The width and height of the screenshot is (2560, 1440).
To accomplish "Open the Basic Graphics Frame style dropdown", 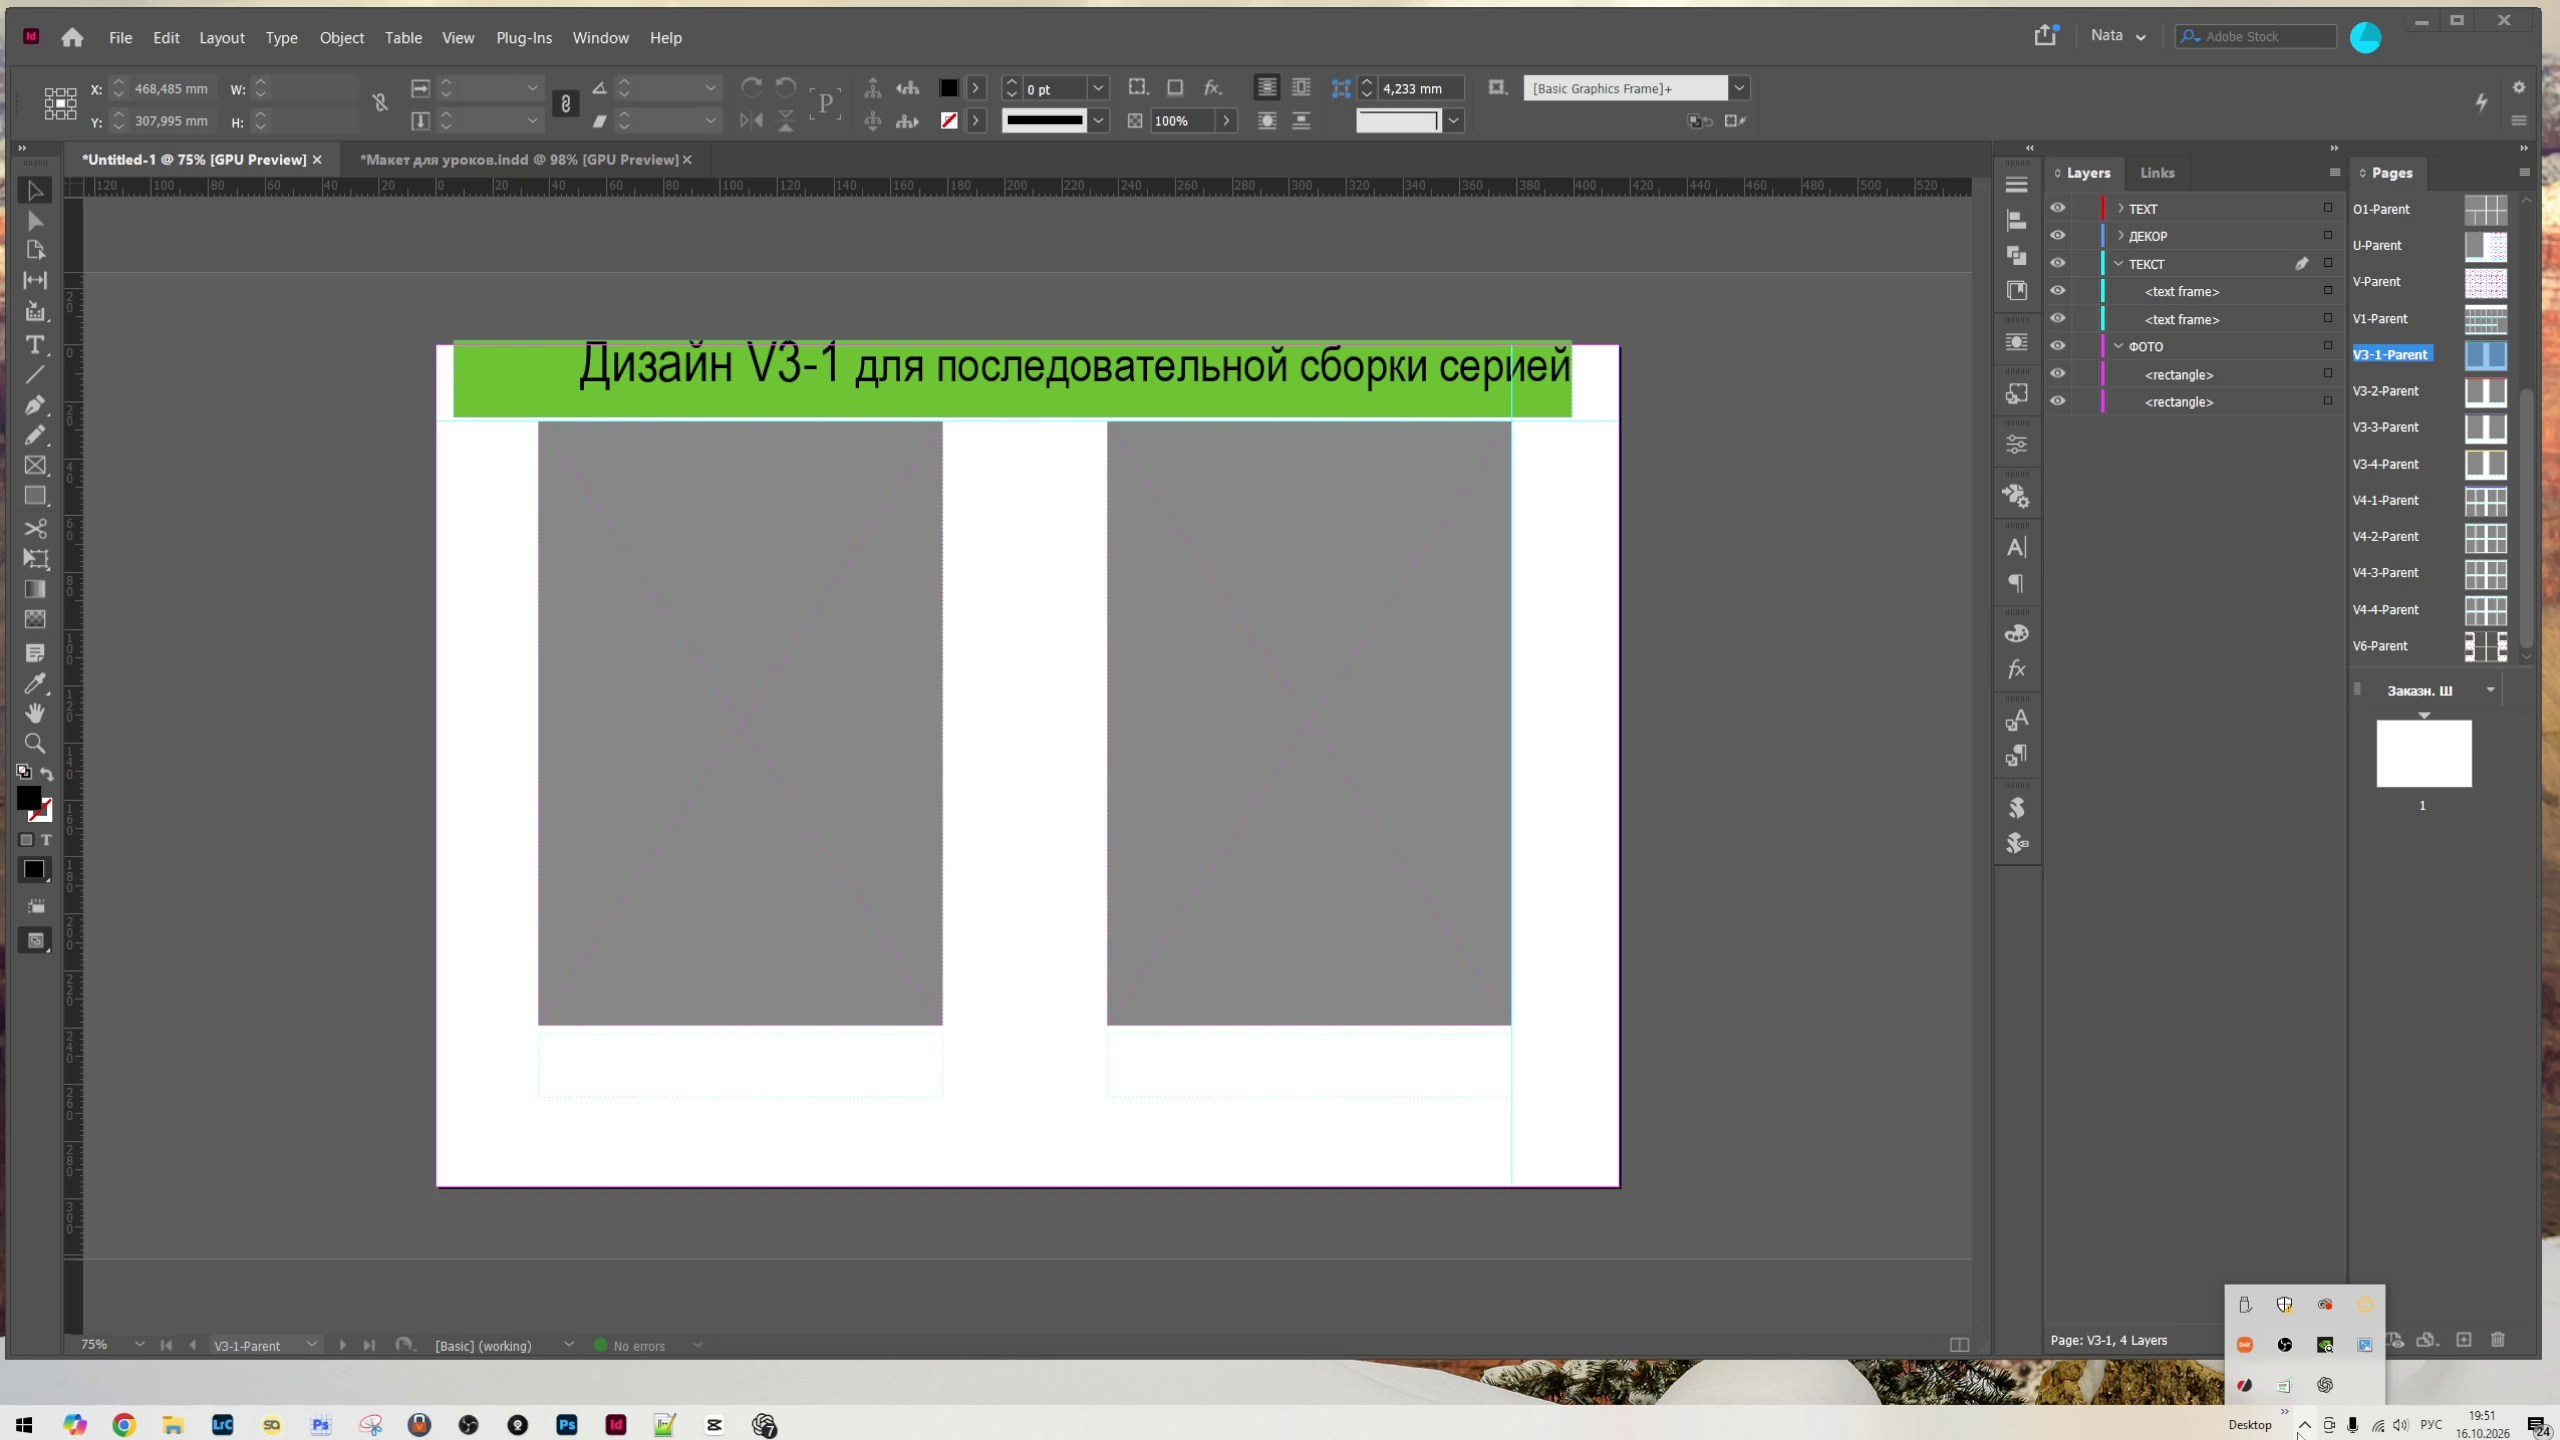I will 1739,88.
